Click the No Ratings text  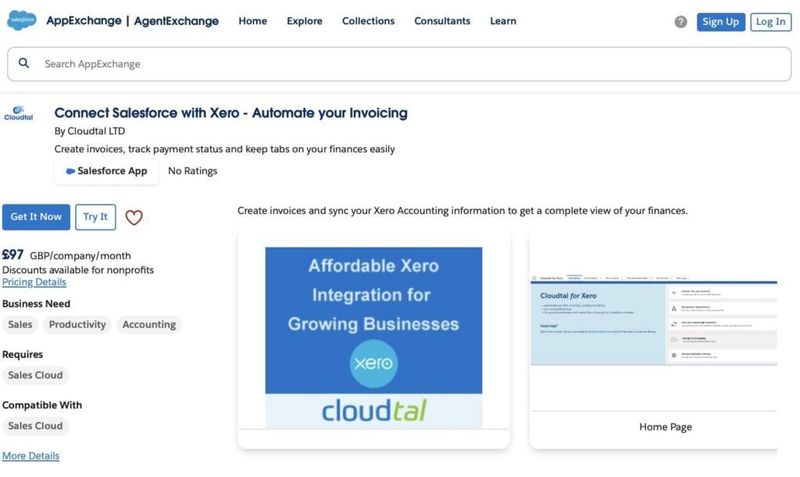tap(192, 171)
